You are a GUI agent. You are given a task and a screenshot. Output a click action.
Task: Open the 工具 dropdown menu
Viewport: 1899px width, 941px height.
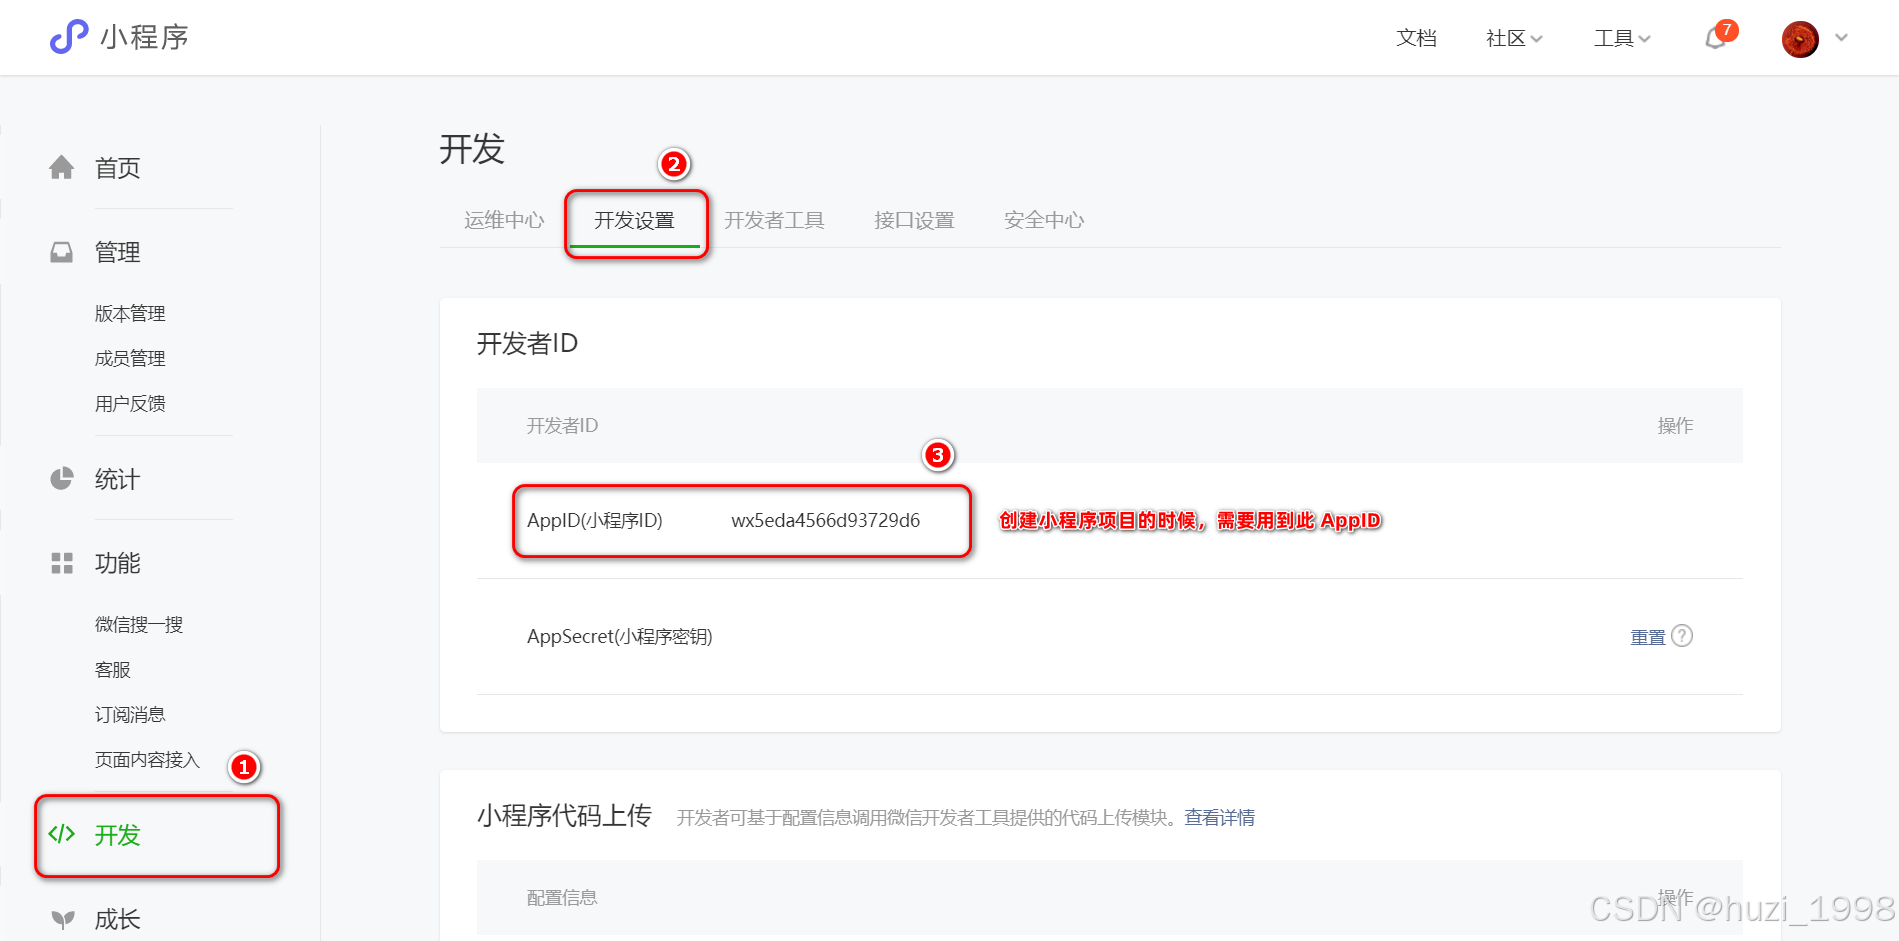pyautogui.click(x=1622, y=38)
